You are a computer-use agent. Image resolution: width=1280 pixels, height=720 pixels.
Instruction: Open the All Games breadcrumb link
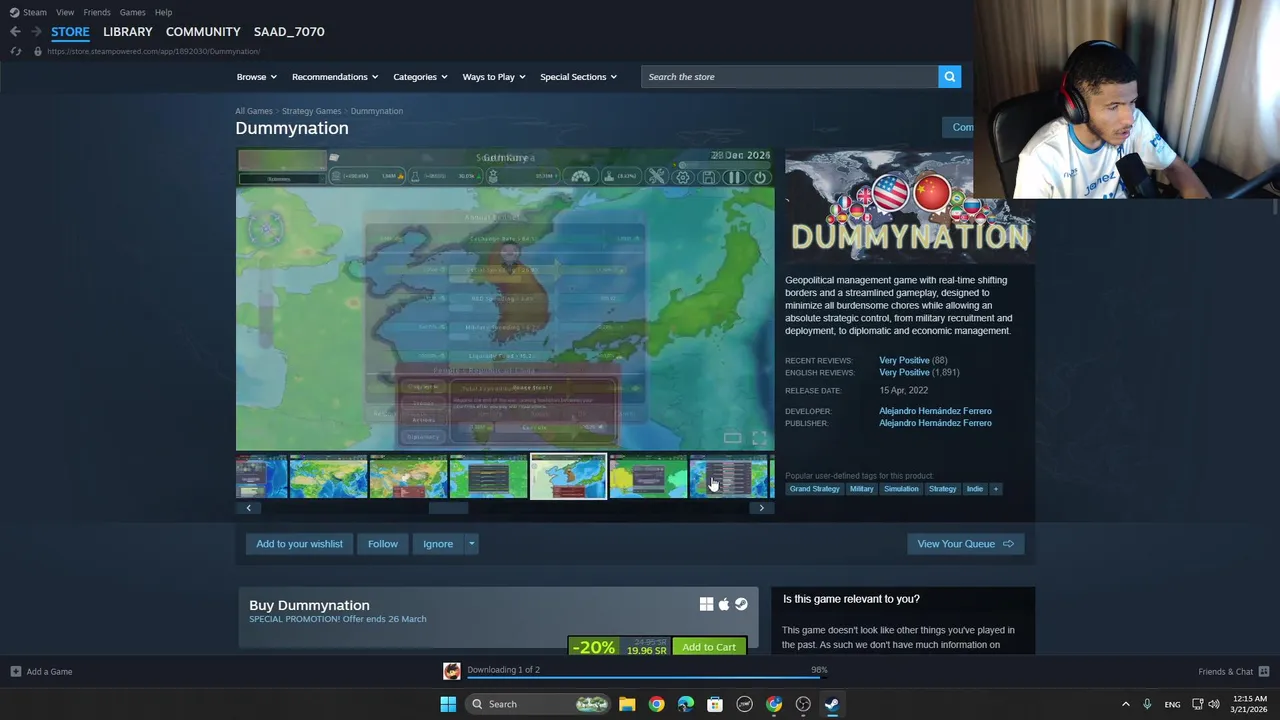pos(254,111)
